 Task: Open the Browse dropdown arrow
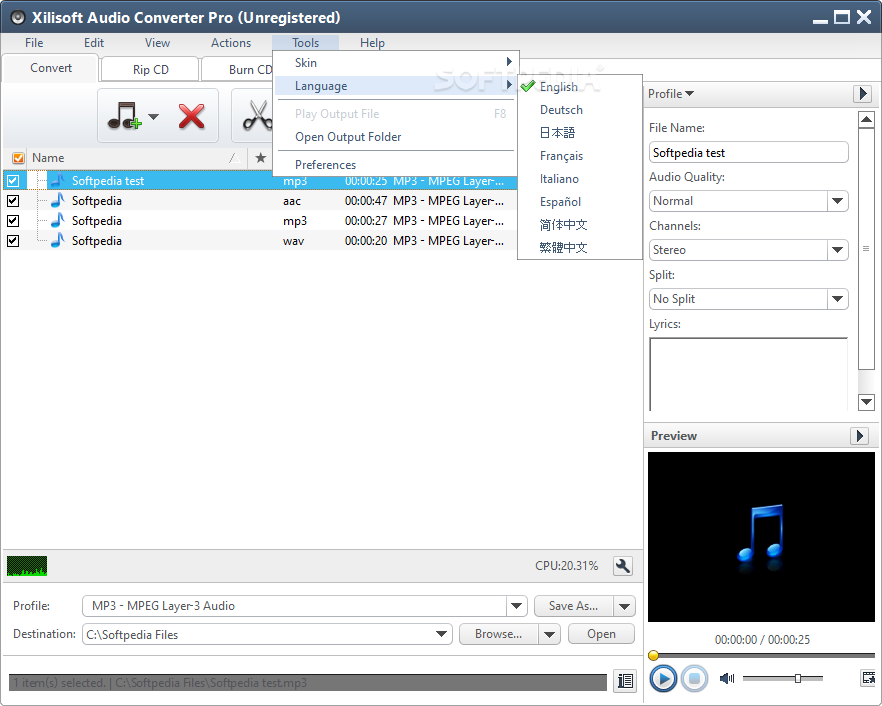point(549,634)
